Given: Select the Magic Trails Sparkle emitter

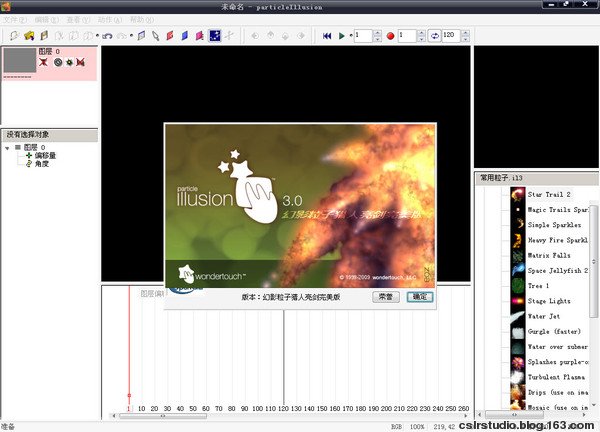Looking at the screenshot, I should (x=558, y=210).
